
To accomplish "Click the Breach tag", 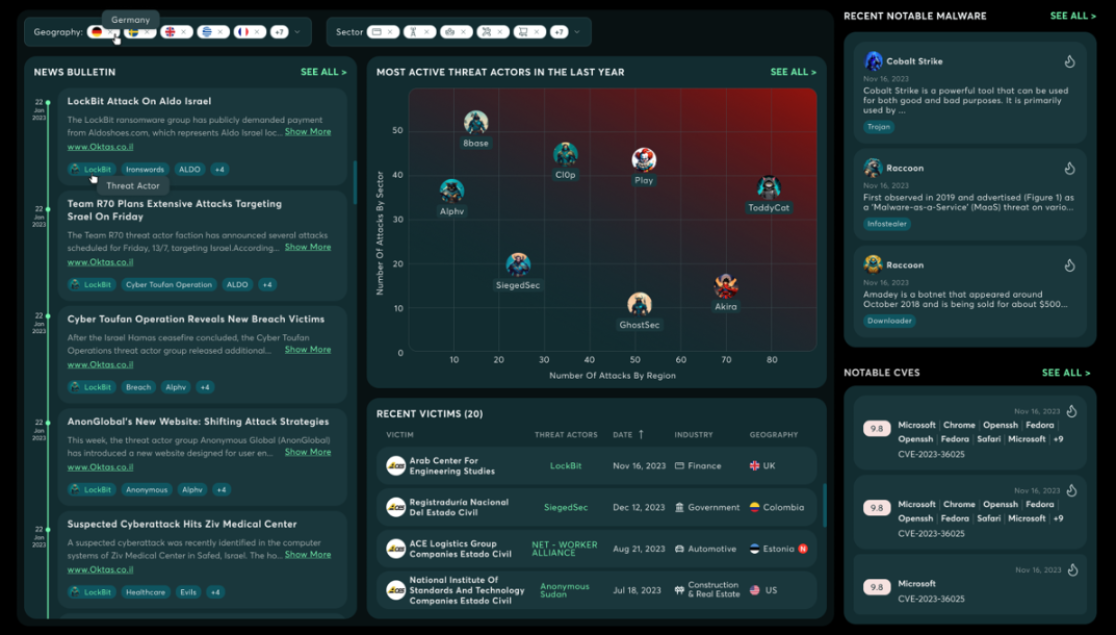I will 138,387.
